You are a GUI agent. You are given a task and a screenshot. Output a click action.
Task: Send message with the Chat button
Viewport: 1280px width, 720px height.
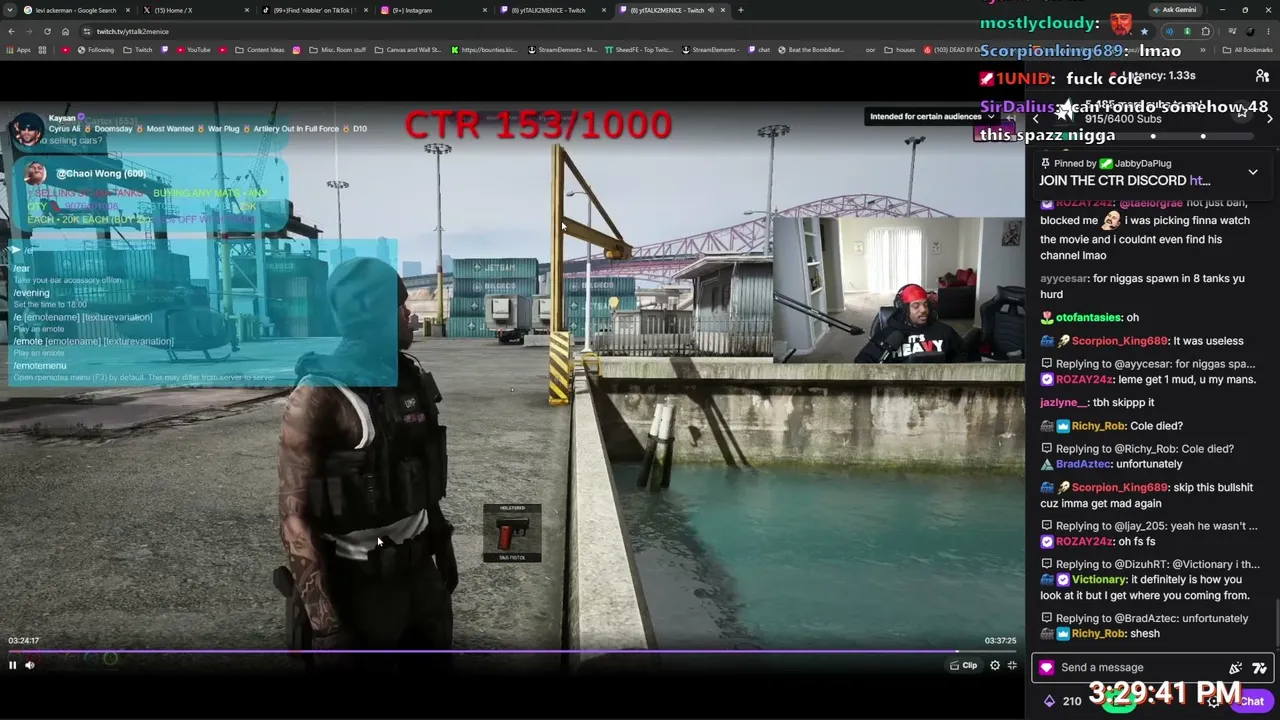point(1251,701)
